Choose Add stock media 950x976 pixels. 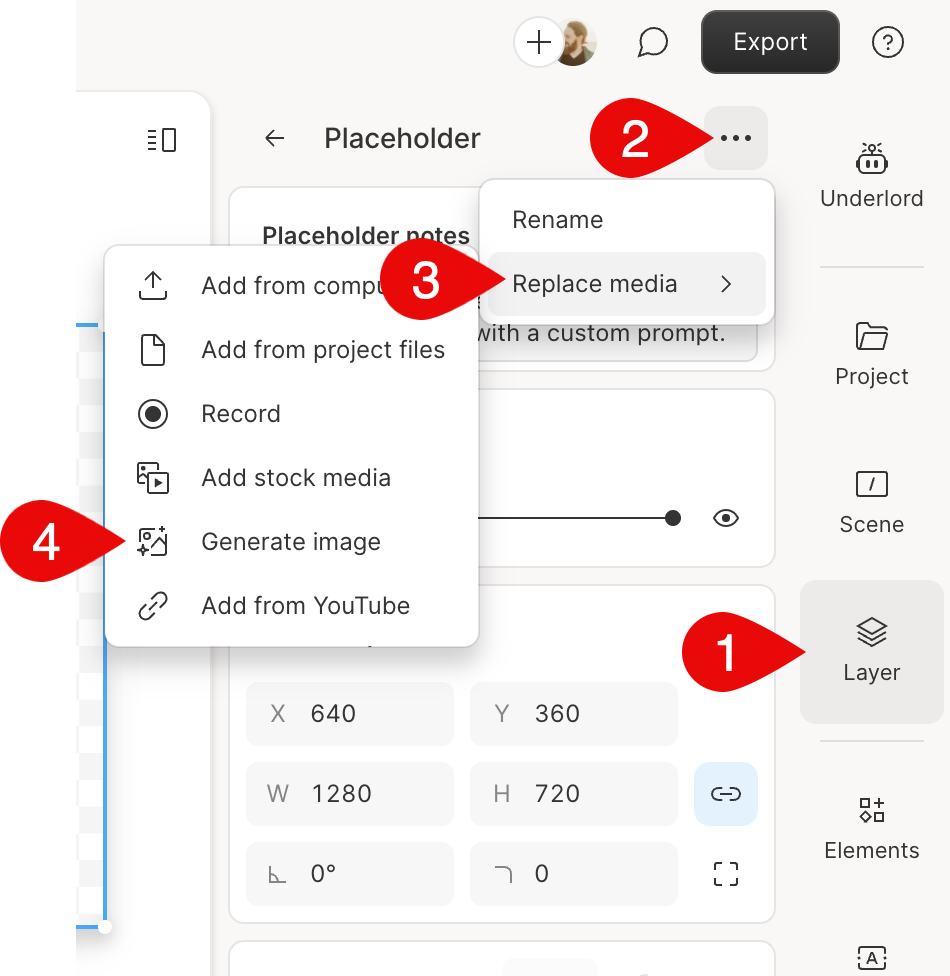tap(291, 478)
